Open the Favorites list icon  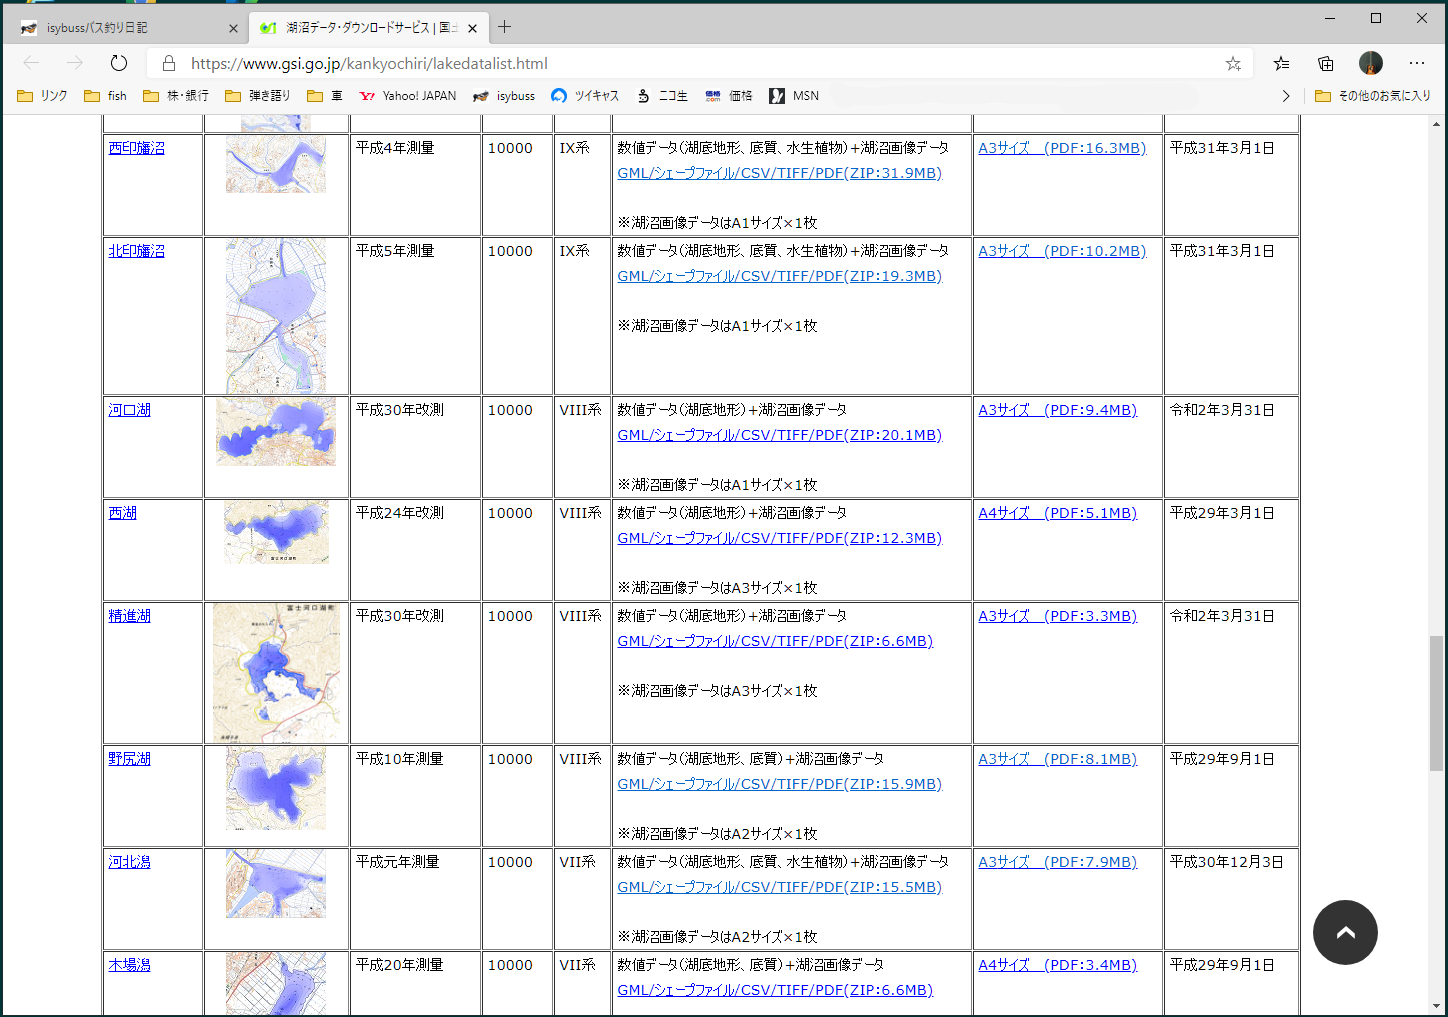pyautogui.click(x=1281, y=63)
